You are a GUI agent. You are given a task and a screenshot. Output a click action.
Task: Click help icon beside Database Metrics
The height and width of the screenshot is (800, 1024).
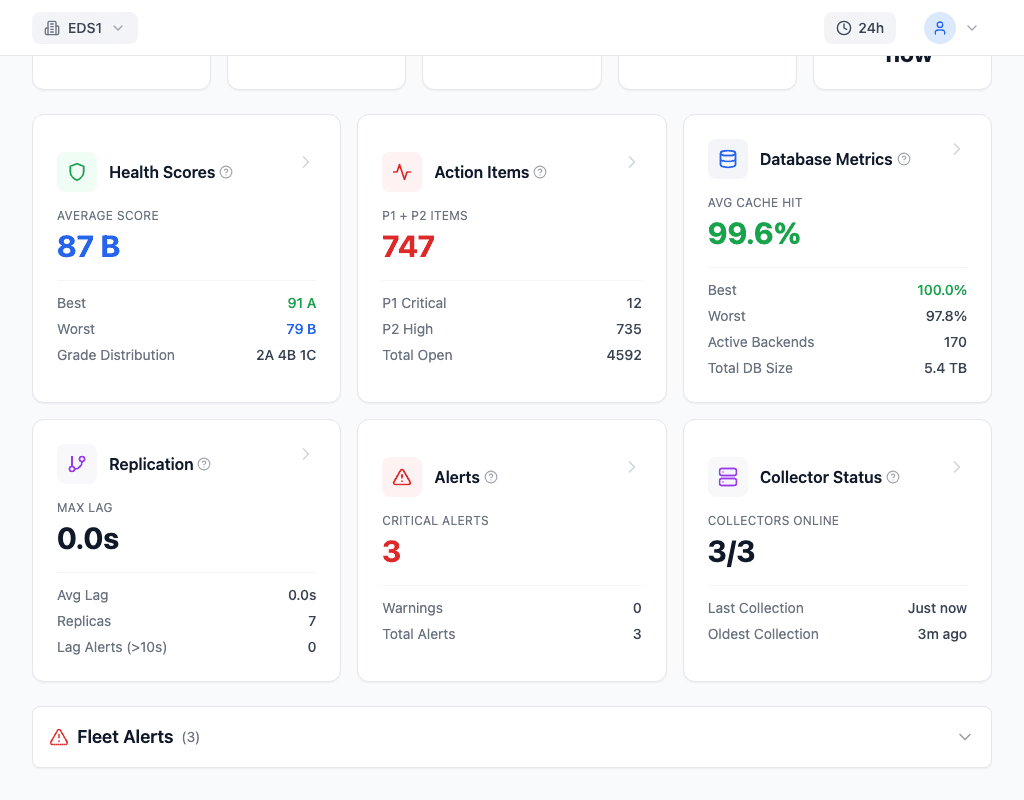(x=904, y=159)
